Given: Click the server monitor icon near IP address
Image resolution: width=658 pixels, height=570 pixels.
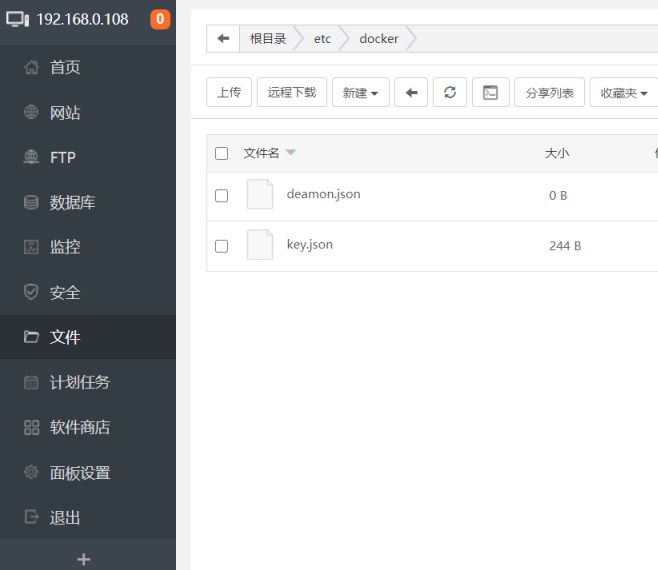Looking at the screenshot, I should [x=18, y=19].
